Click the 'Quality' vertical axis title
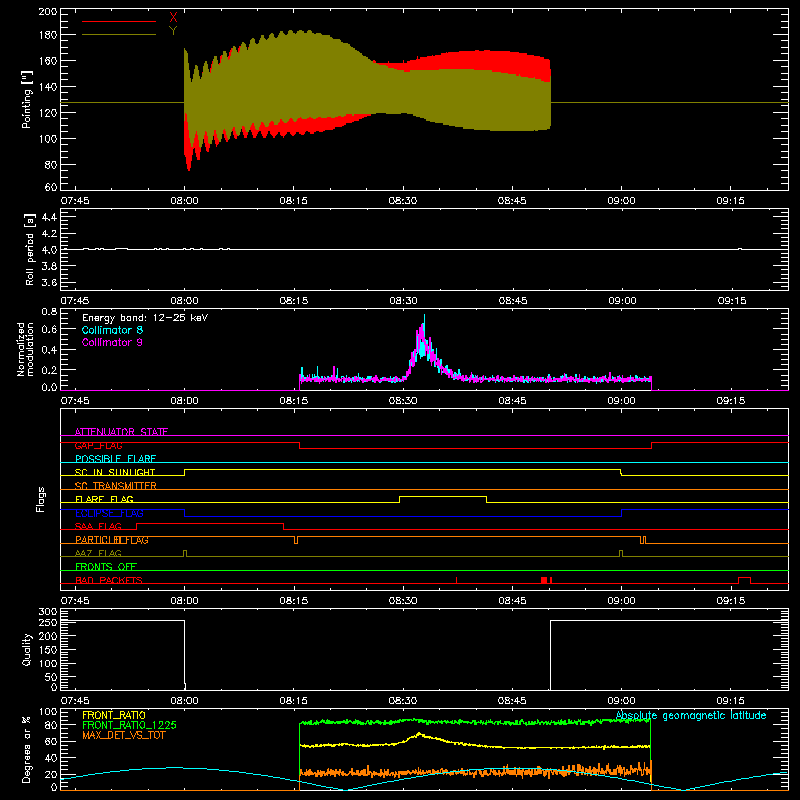Viewport: 800px width, 800px height. point(27,649)
